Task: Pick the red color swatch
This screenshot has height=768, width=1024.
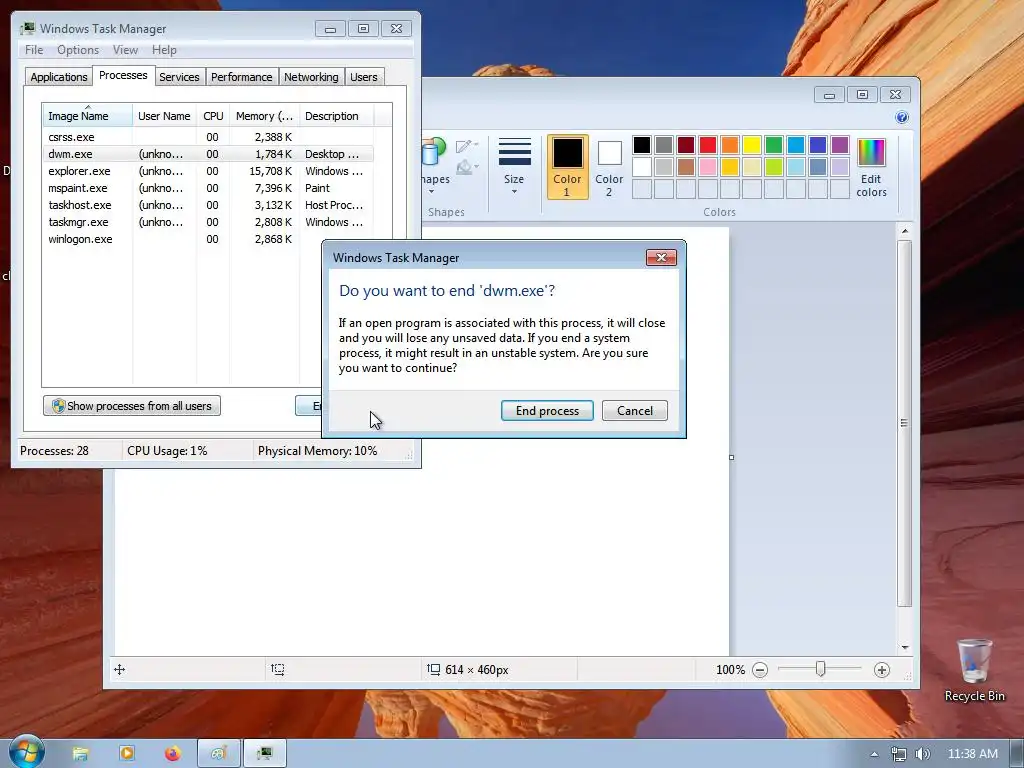Action: coord(708,145)
